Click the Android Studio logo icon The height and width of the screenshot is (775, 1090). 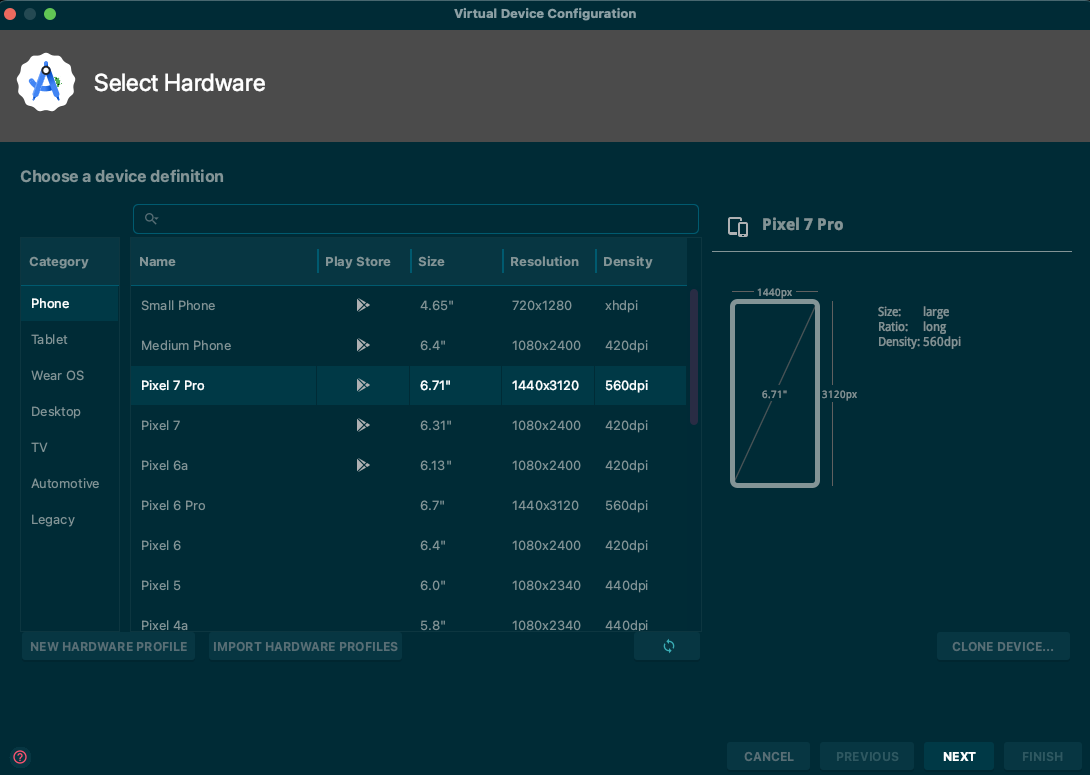(46, 83)
